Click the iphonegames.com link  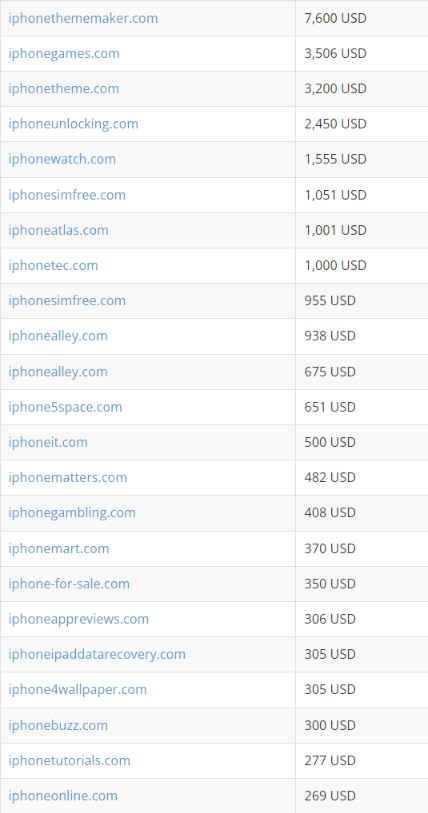64,53
